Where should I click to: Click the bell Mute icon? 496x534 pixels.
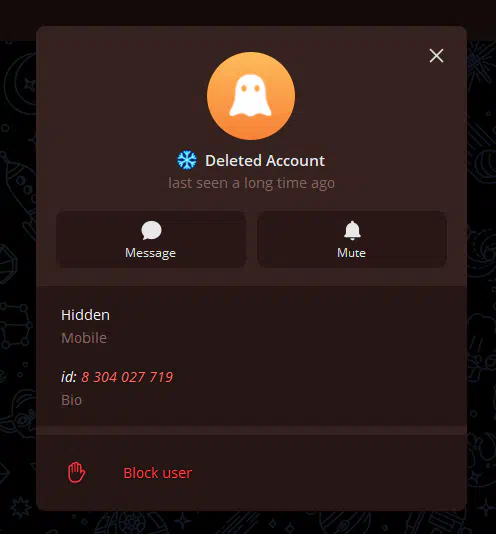point(352,231)
